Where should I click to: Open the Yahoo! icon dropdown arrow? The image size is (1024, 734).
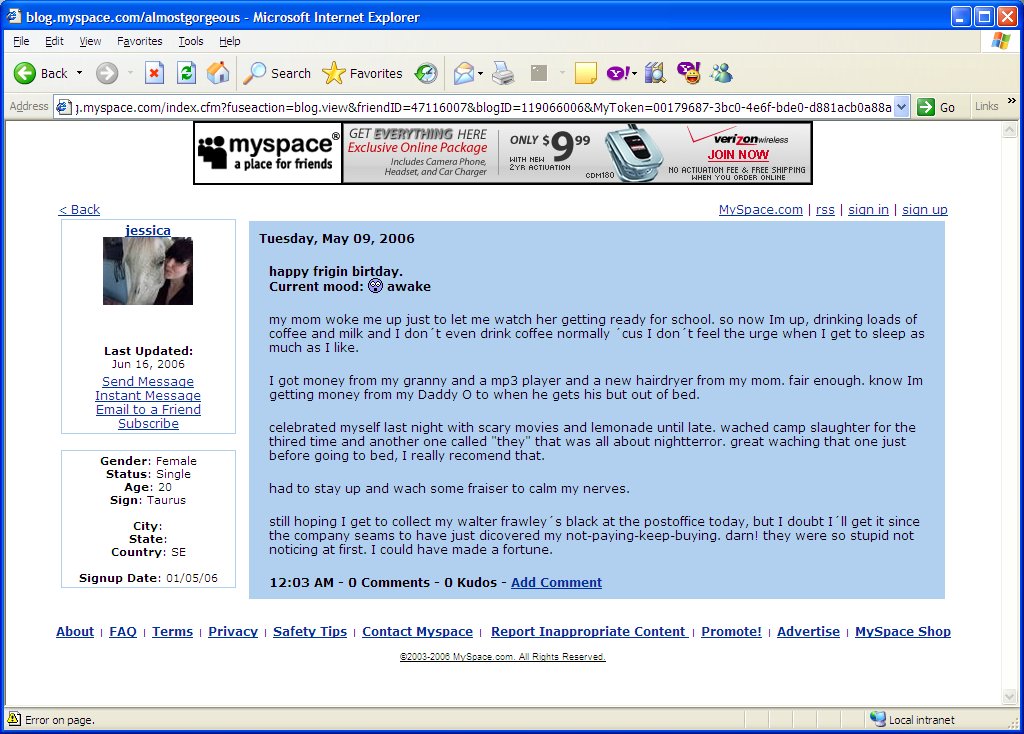pyautogui.click(x=635, y=73)
